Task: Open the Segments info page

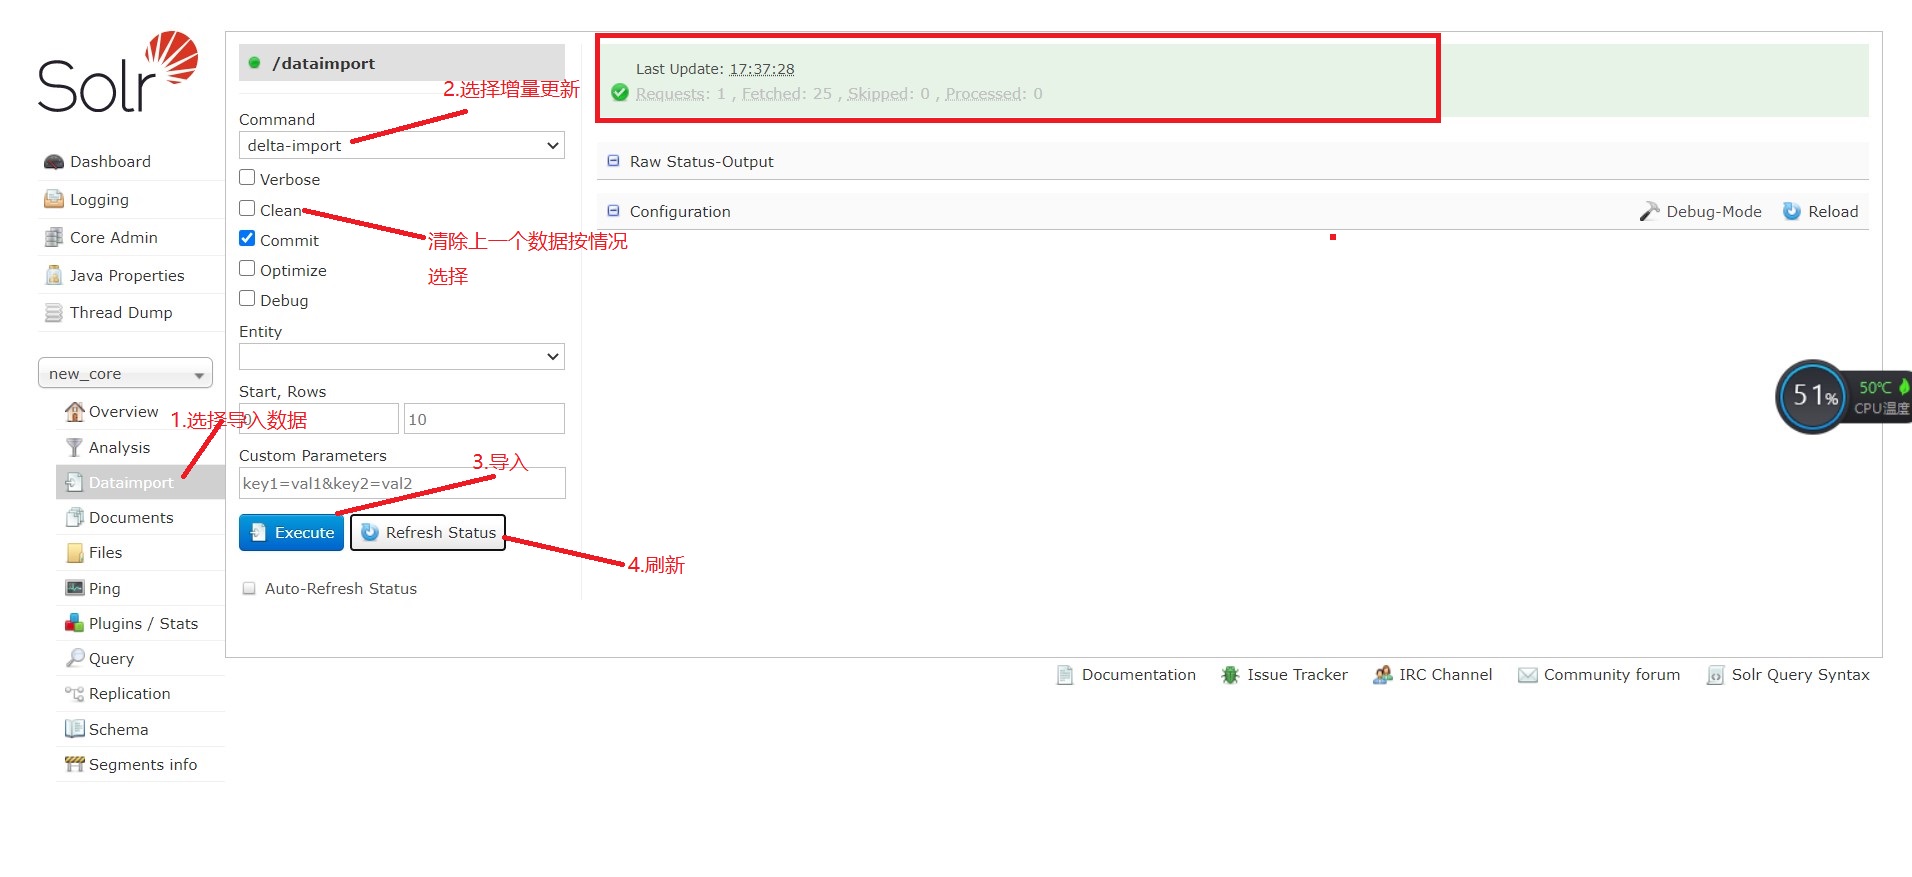Action: (143, 764)
